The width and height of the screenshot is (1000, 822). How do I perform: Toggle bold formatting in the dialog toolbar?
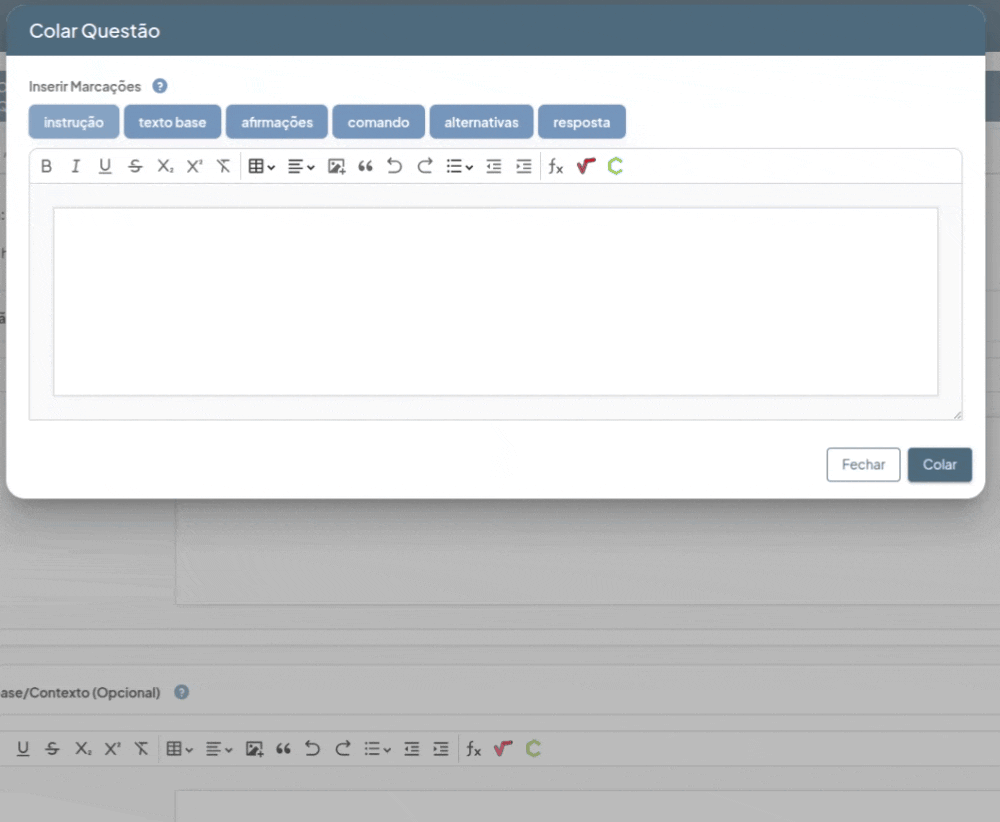click(46, 167)
